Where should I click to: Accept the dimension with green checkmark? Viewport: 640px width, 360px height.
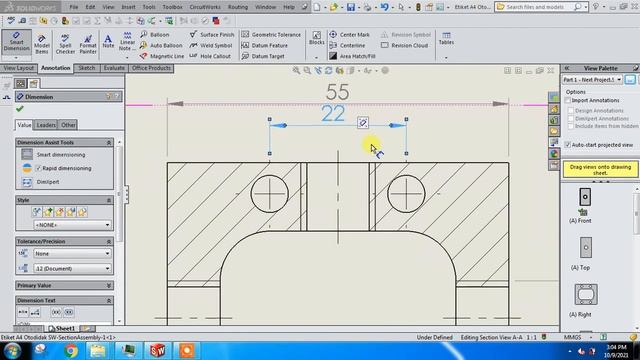[20, 109]
